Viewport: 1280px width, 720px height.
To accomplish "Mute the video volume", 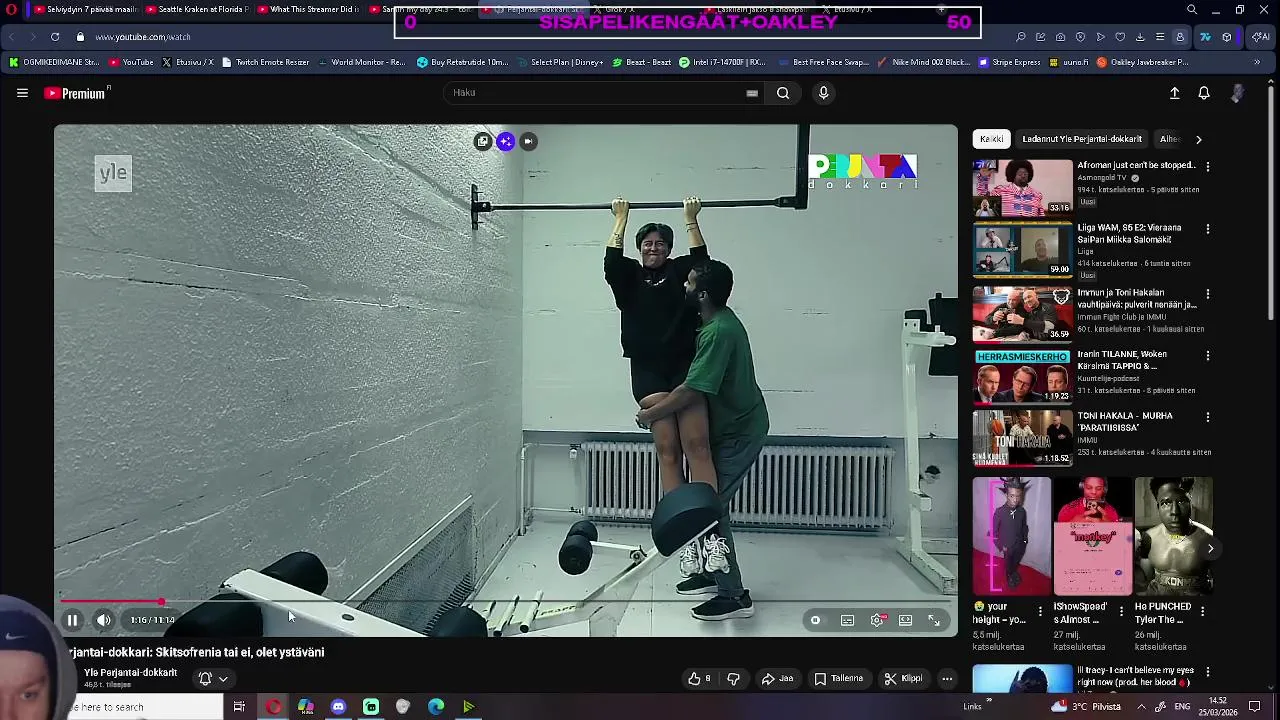I will [104, 620].
